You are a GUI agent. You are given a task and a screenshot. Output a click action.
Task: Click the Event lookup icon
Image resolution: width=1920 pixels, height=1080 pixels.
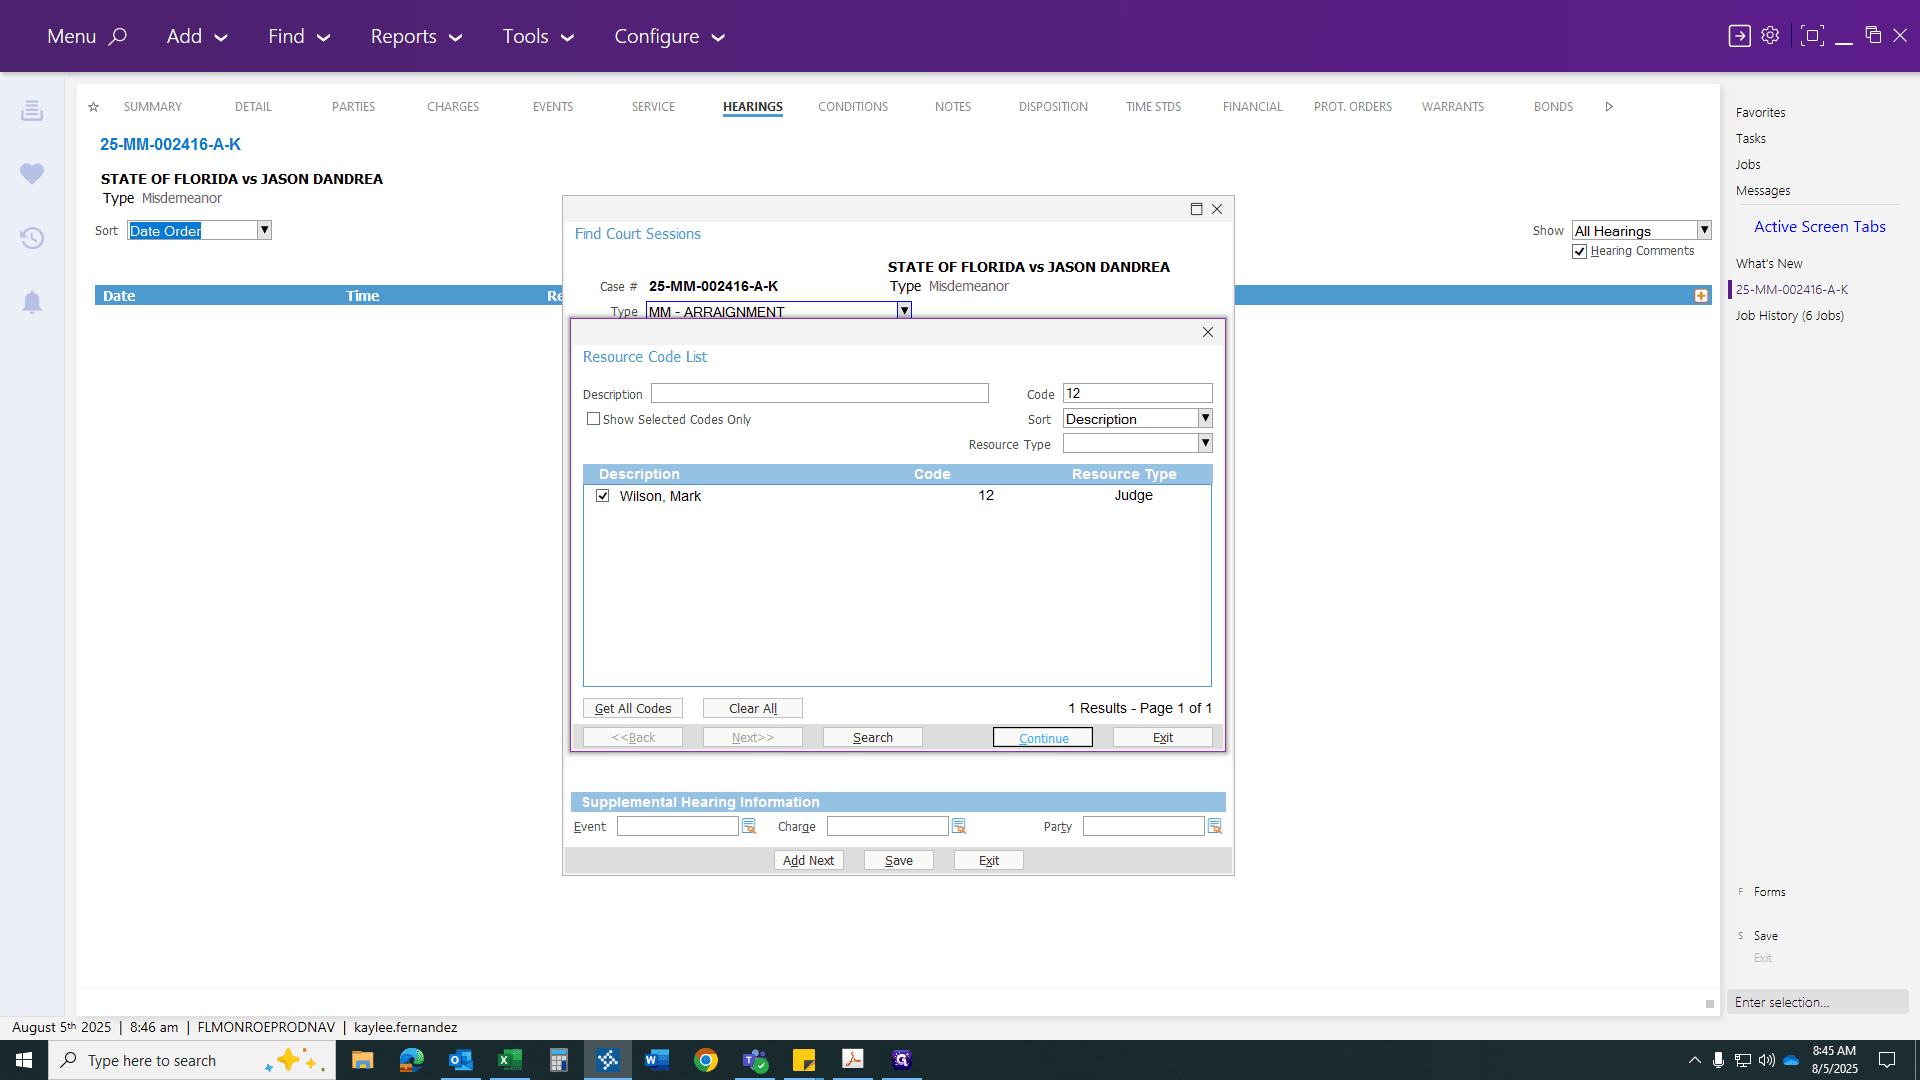pyautogui.click(x=749, y=826)
